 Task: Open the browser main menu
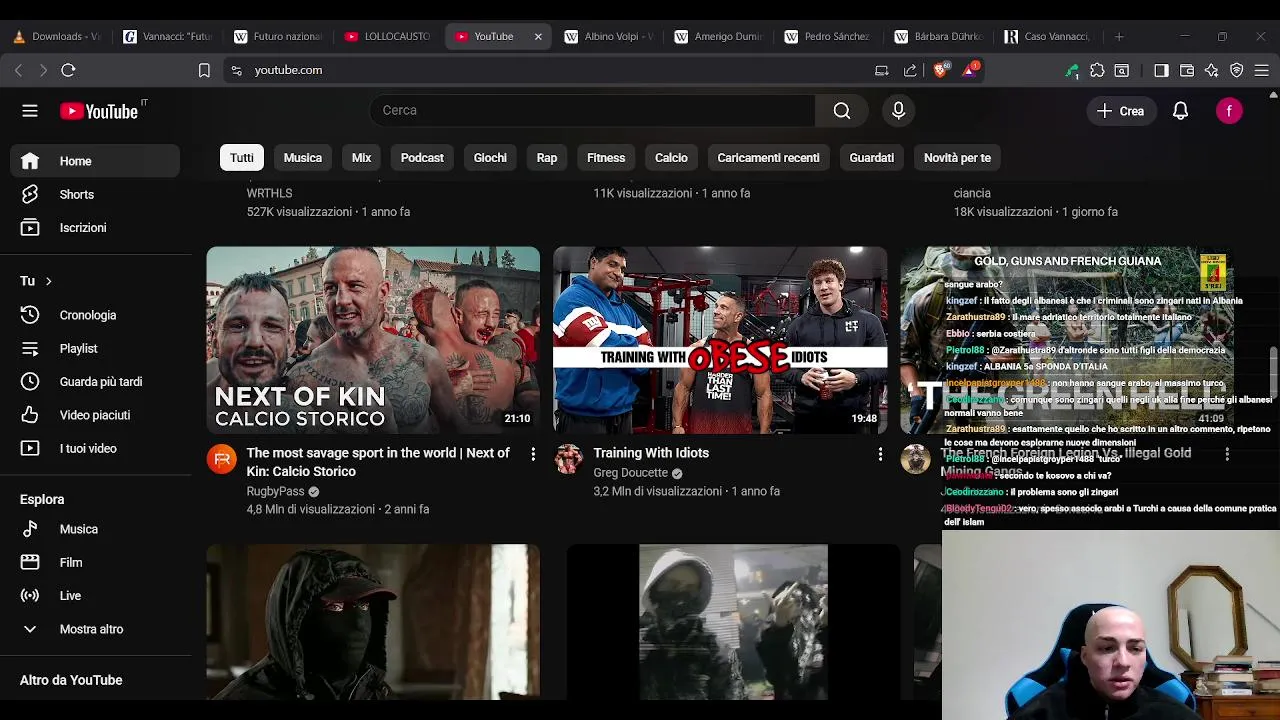[1262, 70]
